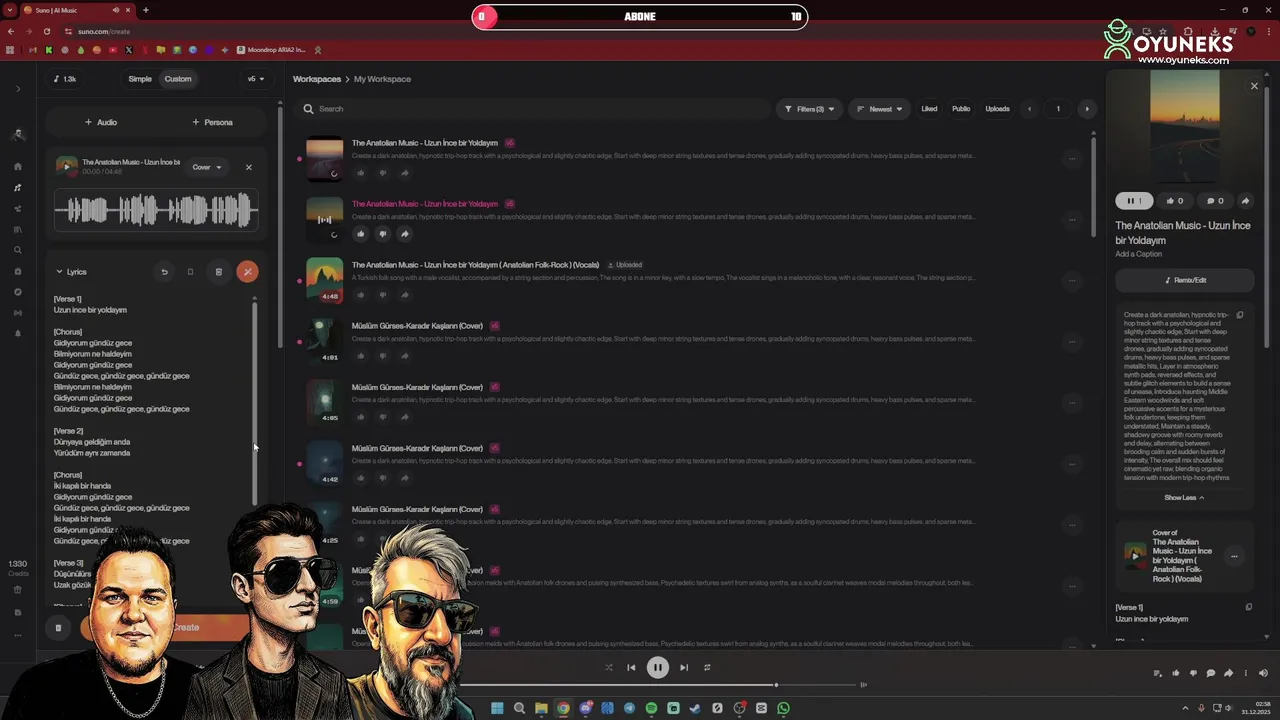
Task: Switch to Simple creation mode
Action: pyautogui.click(x=140, y=79)
